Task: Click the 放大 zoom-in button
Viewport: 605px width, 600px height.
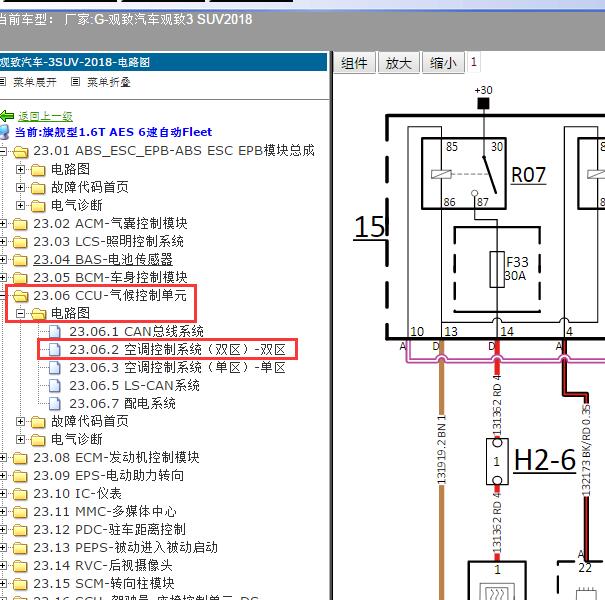Action: point(399,63)
